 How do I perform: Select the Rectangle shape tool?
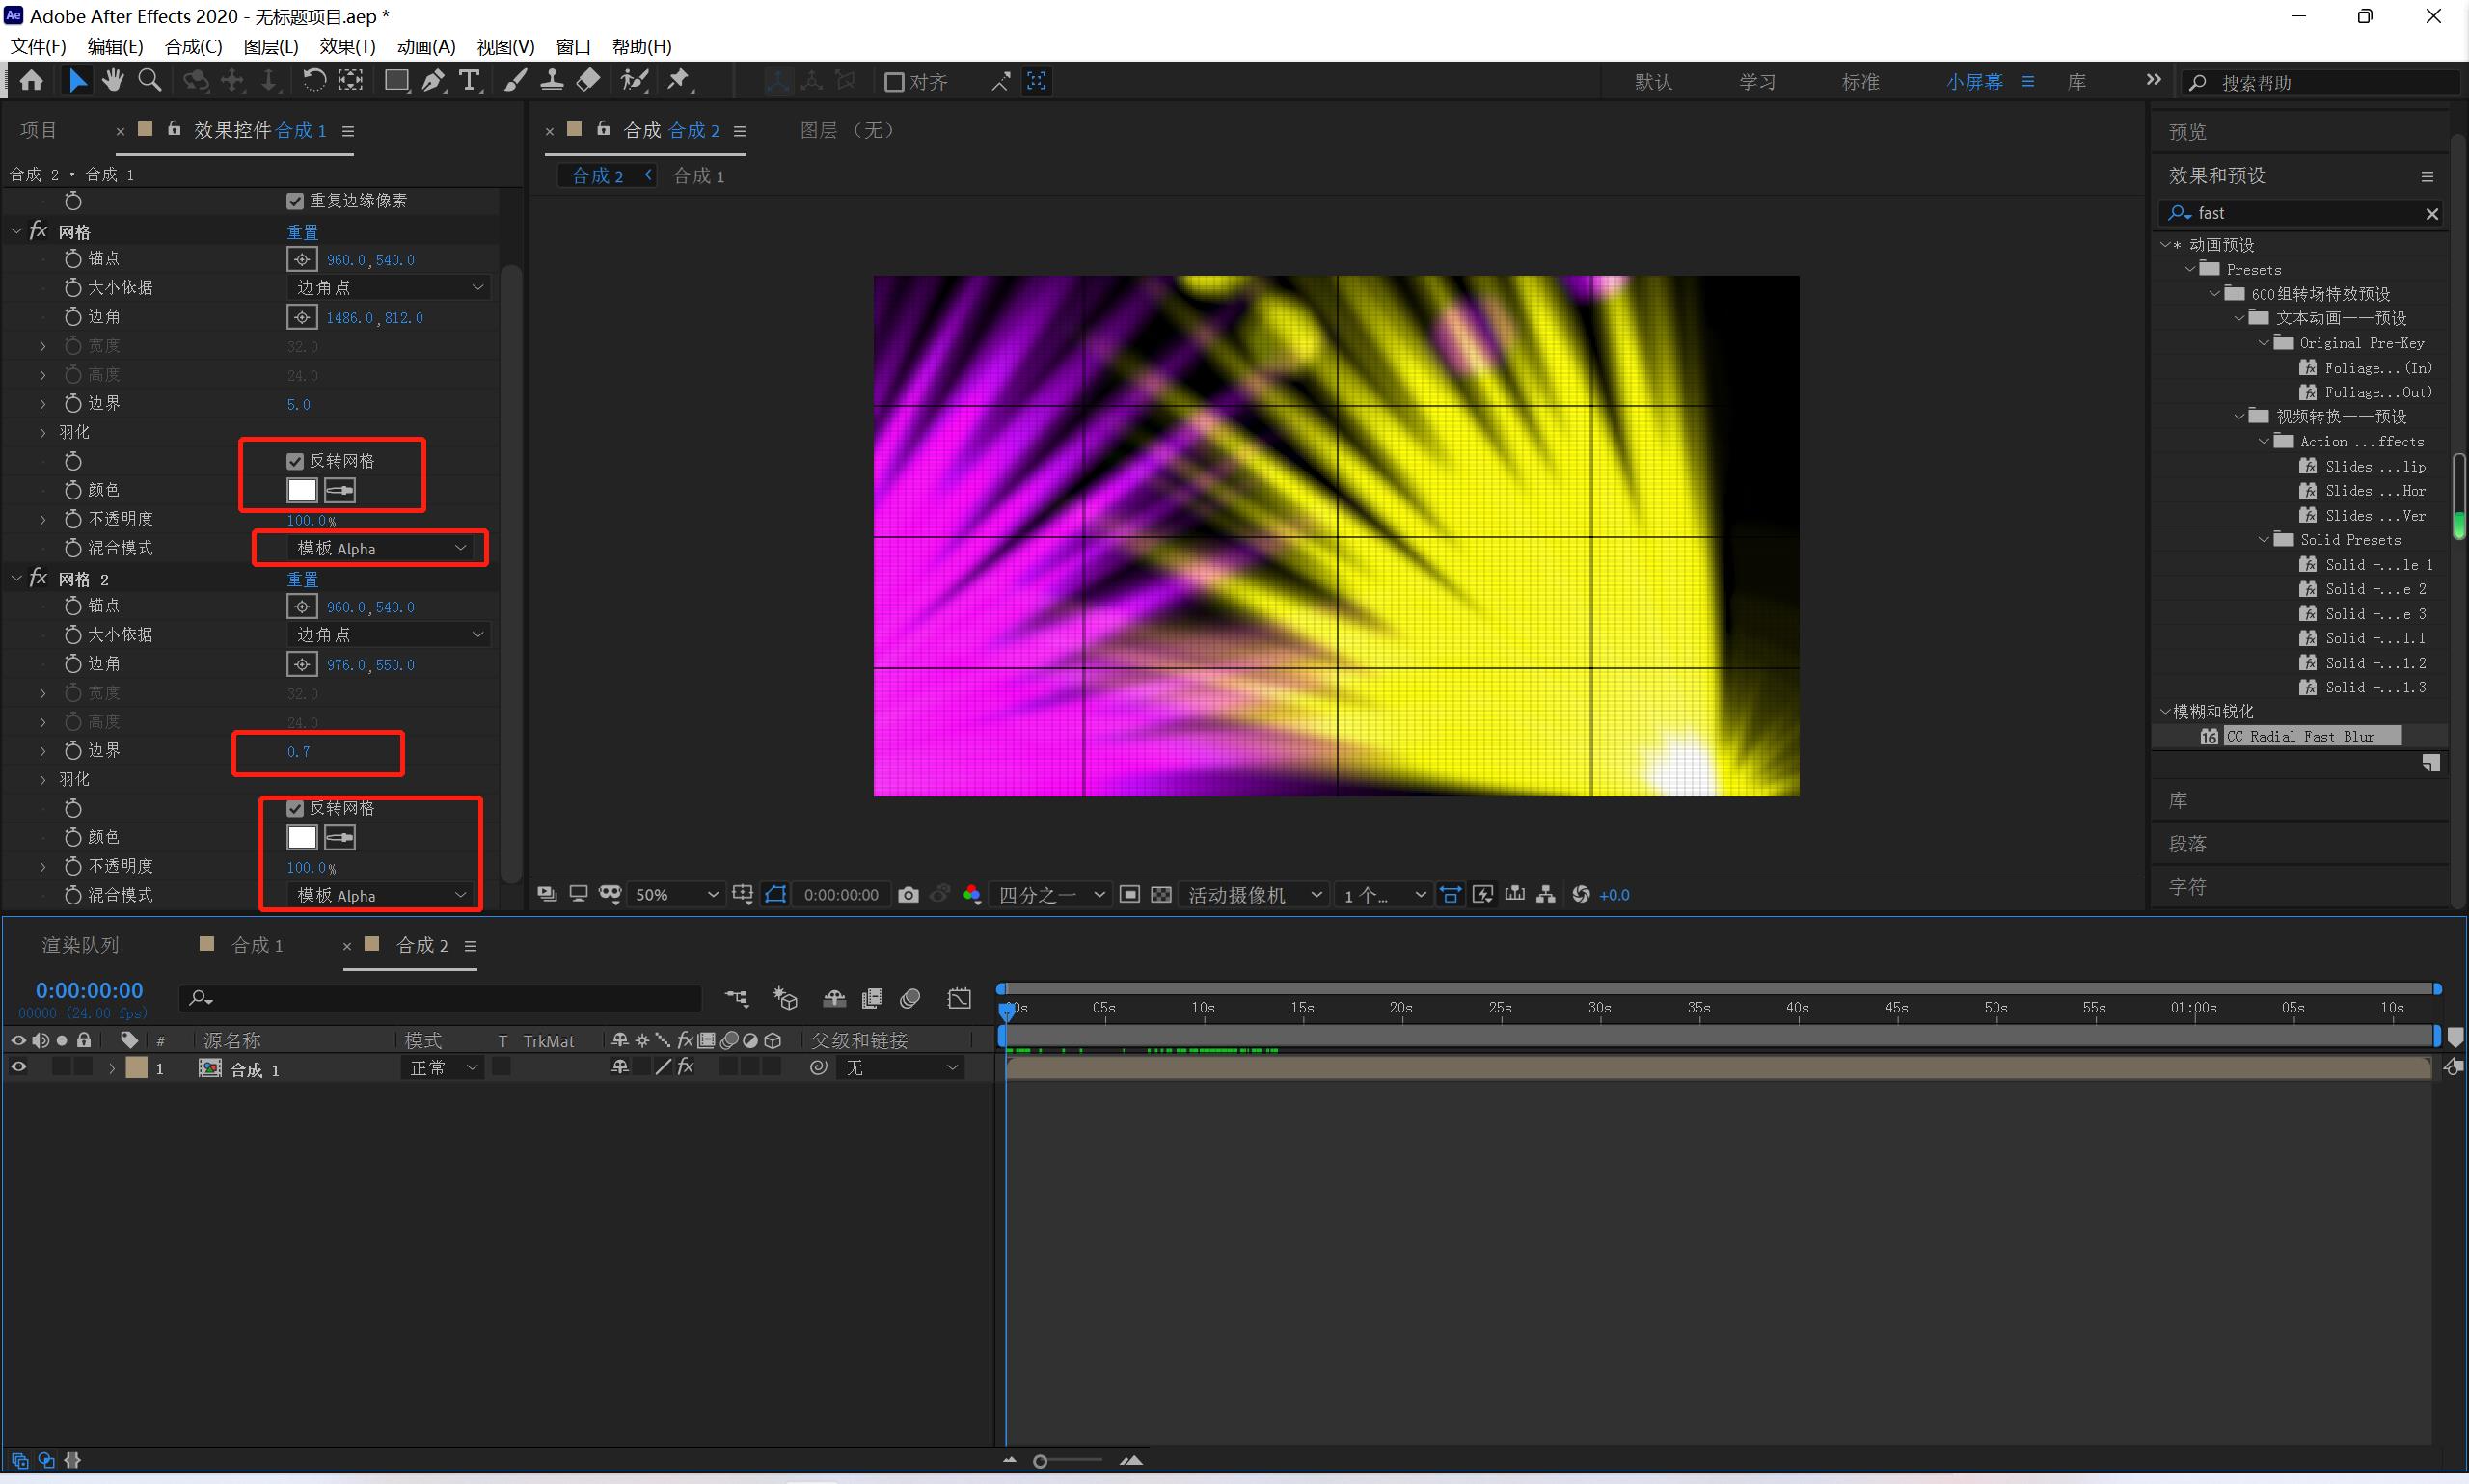(397, 81)
